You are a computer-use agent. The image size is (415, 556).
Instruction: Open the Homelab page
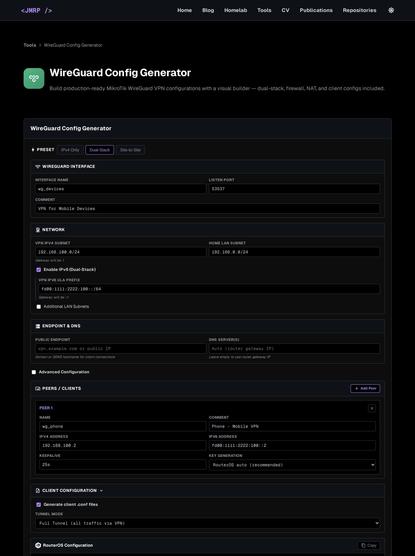[x=236, y=10]
